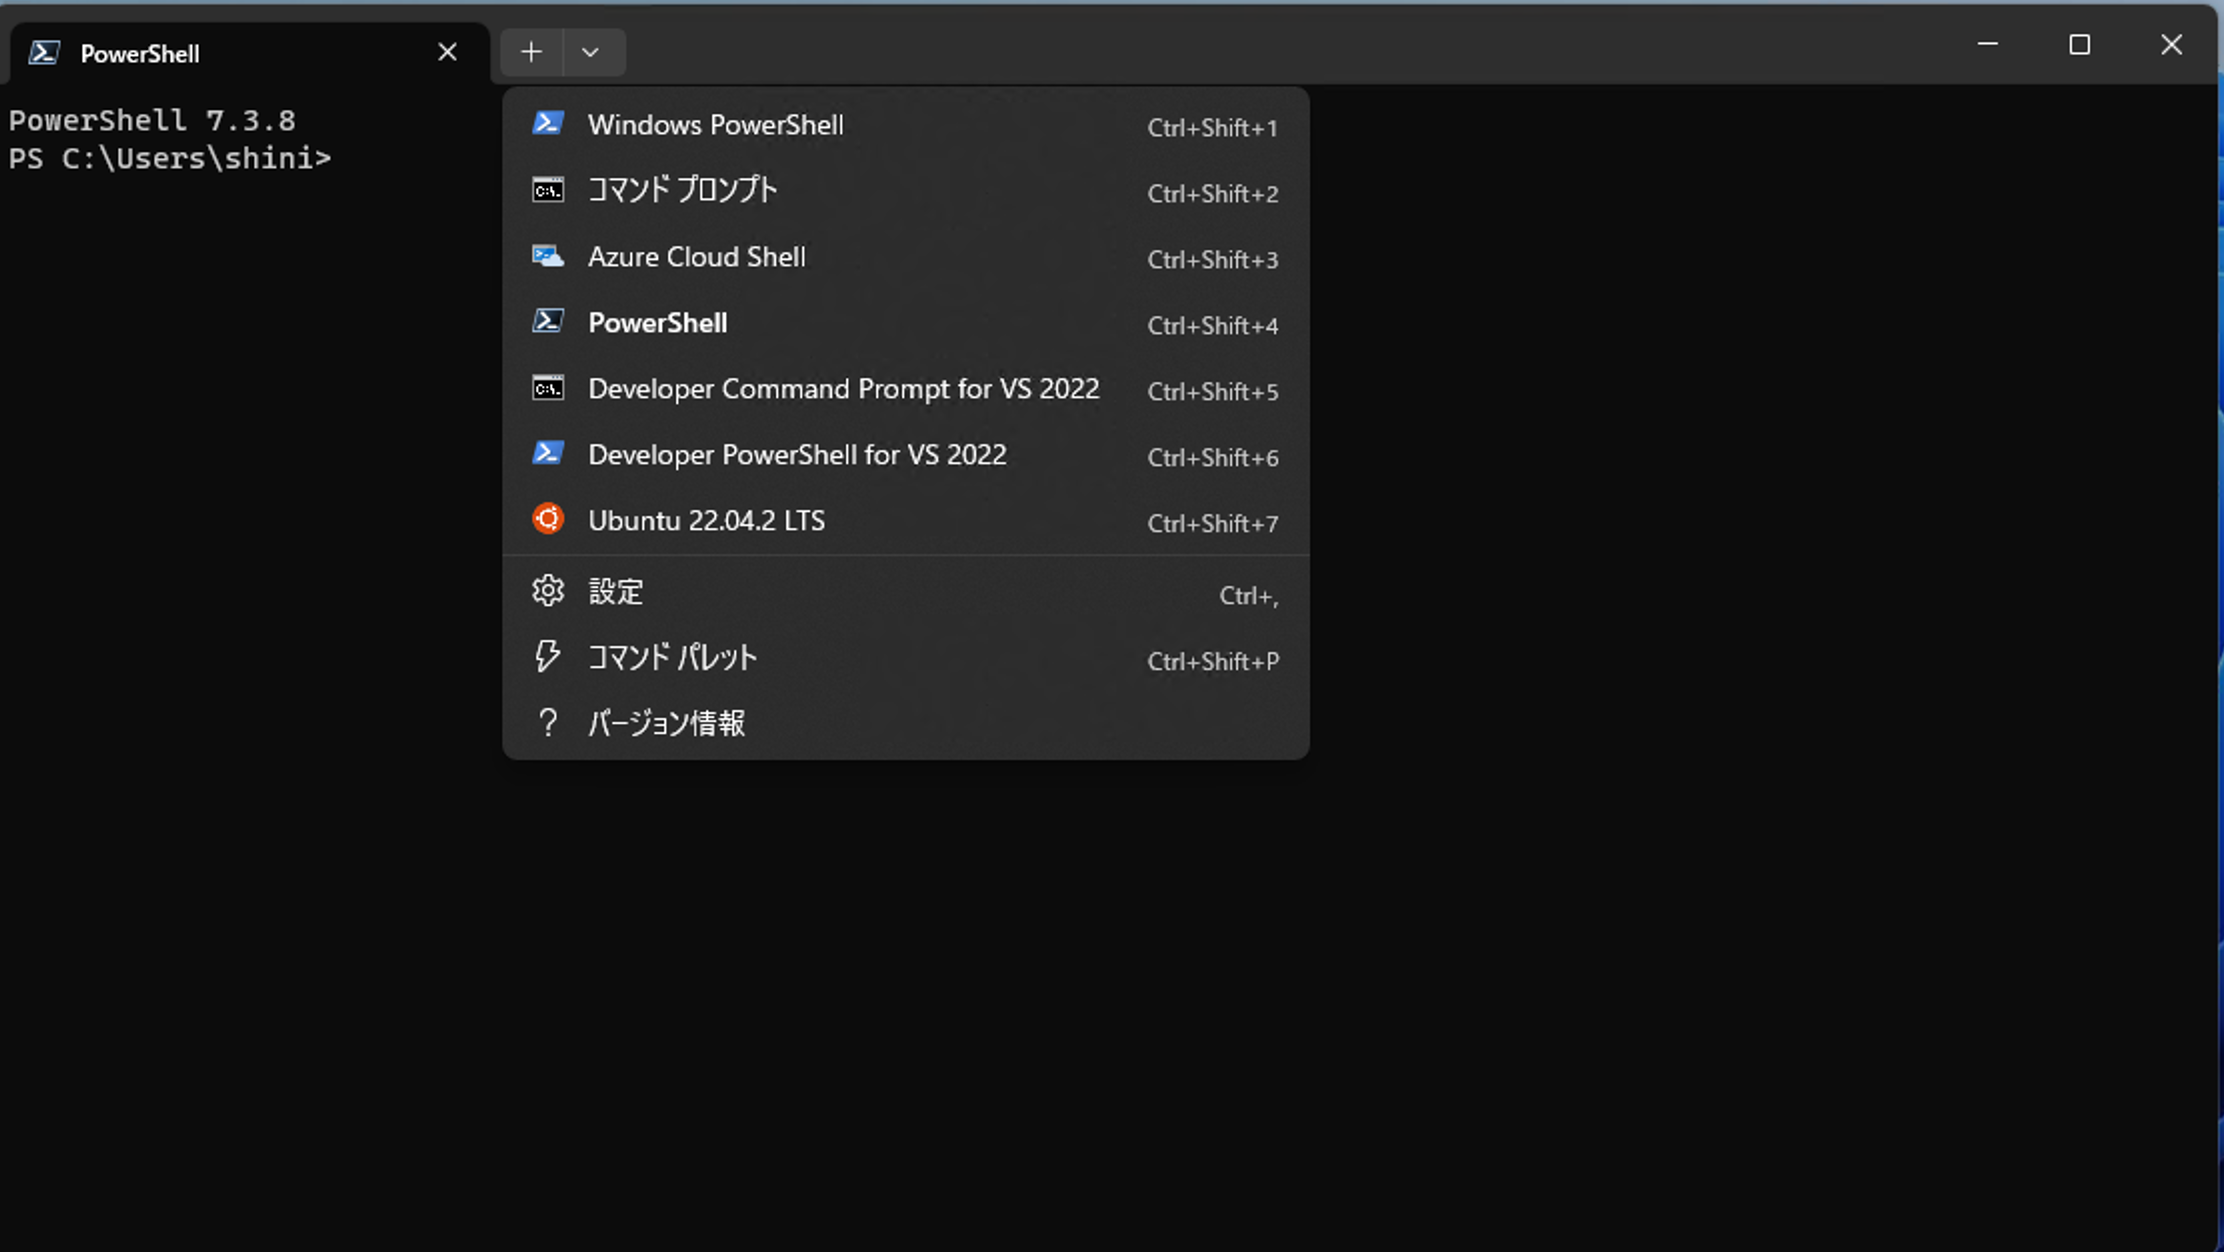The height and width of the screenshot is (1252, 2224).
Task: Click the バージョン情報 question mark icon
Action: tap(548, 722)
